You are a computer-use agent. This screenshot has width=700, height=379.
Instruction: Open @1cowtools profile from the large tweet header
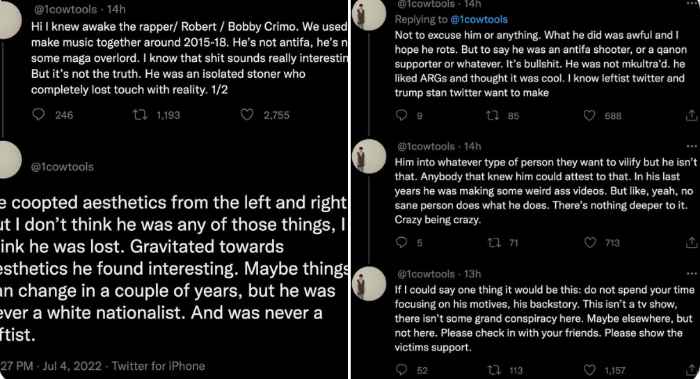(x=62, y=167)
